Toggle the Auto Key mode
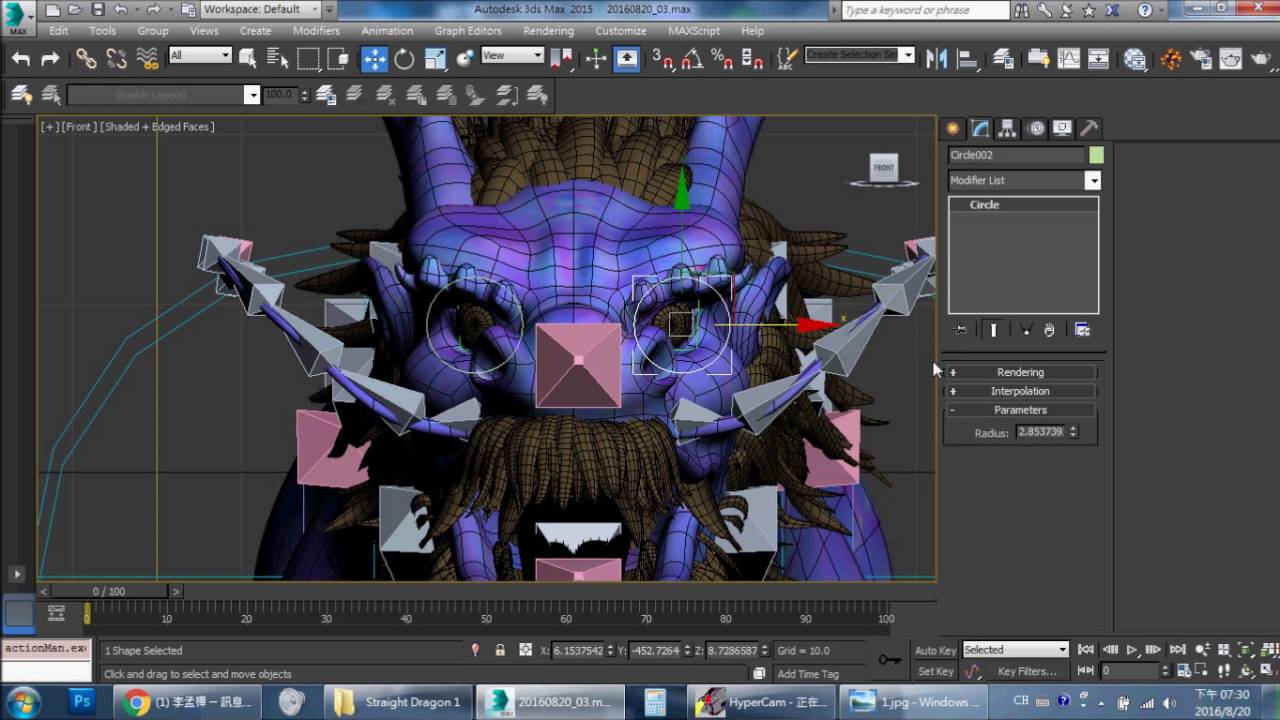 [935, 650]
